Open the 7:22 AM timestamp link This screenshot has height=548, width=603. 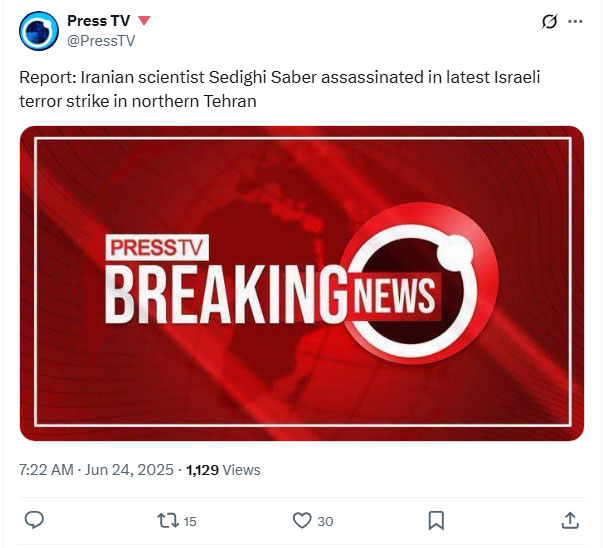(x=46, y=470)
